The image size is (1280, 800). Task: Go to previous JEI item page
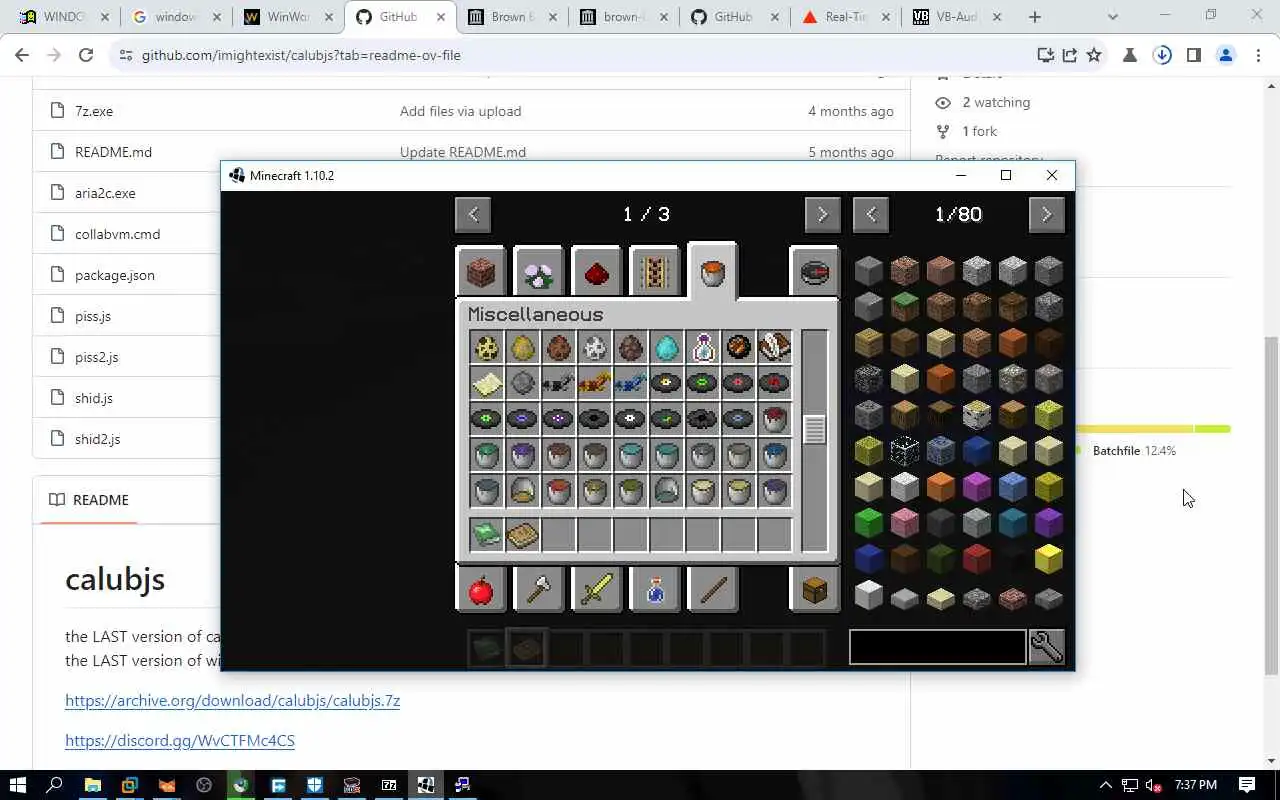coord(870,214)
